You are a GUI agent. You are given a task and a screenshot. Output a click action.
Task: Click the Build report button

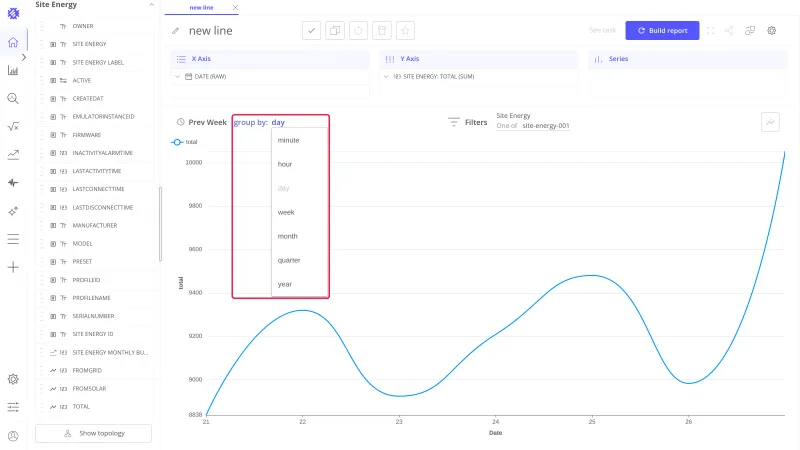coord(662,31)
